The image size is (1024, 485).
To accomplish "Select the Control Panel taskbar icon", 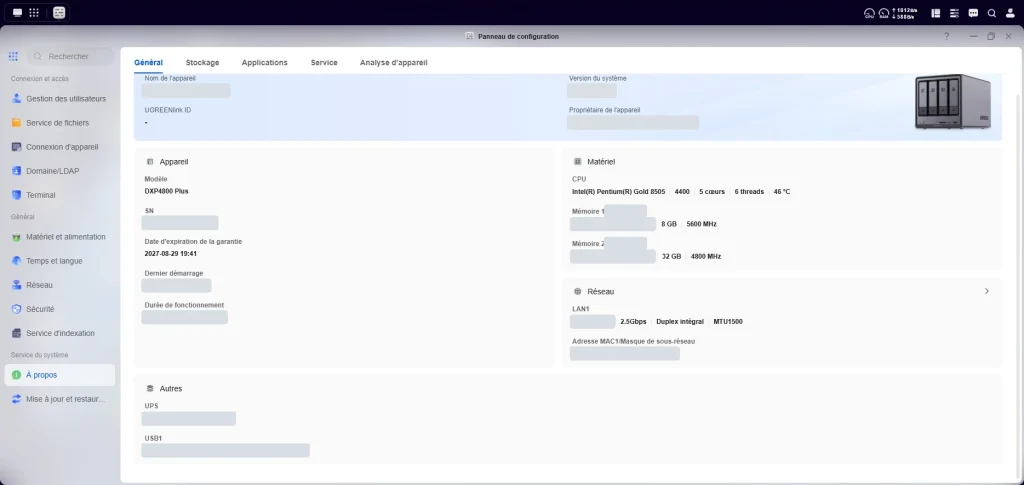I will pyautogui.click(x=59, y=12).
